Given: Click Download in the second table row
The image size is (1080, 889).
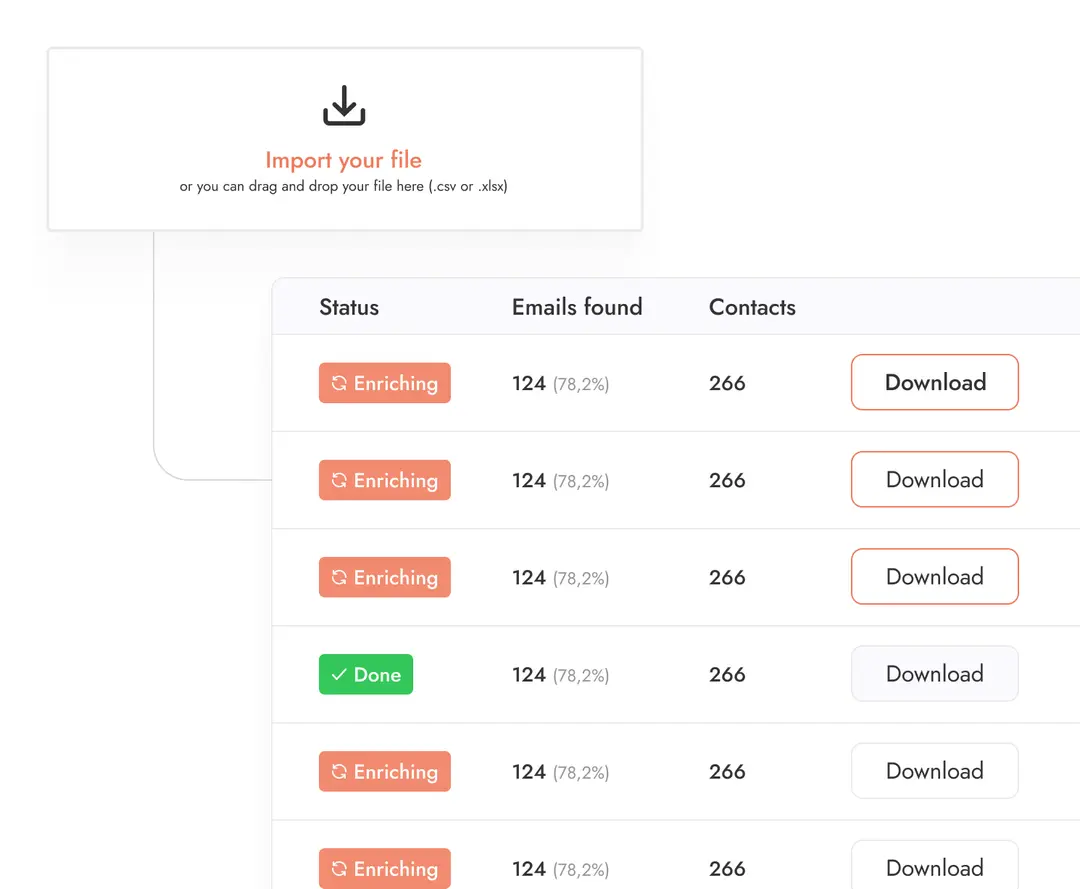Looking at the screenshot, I should (935, 479).
